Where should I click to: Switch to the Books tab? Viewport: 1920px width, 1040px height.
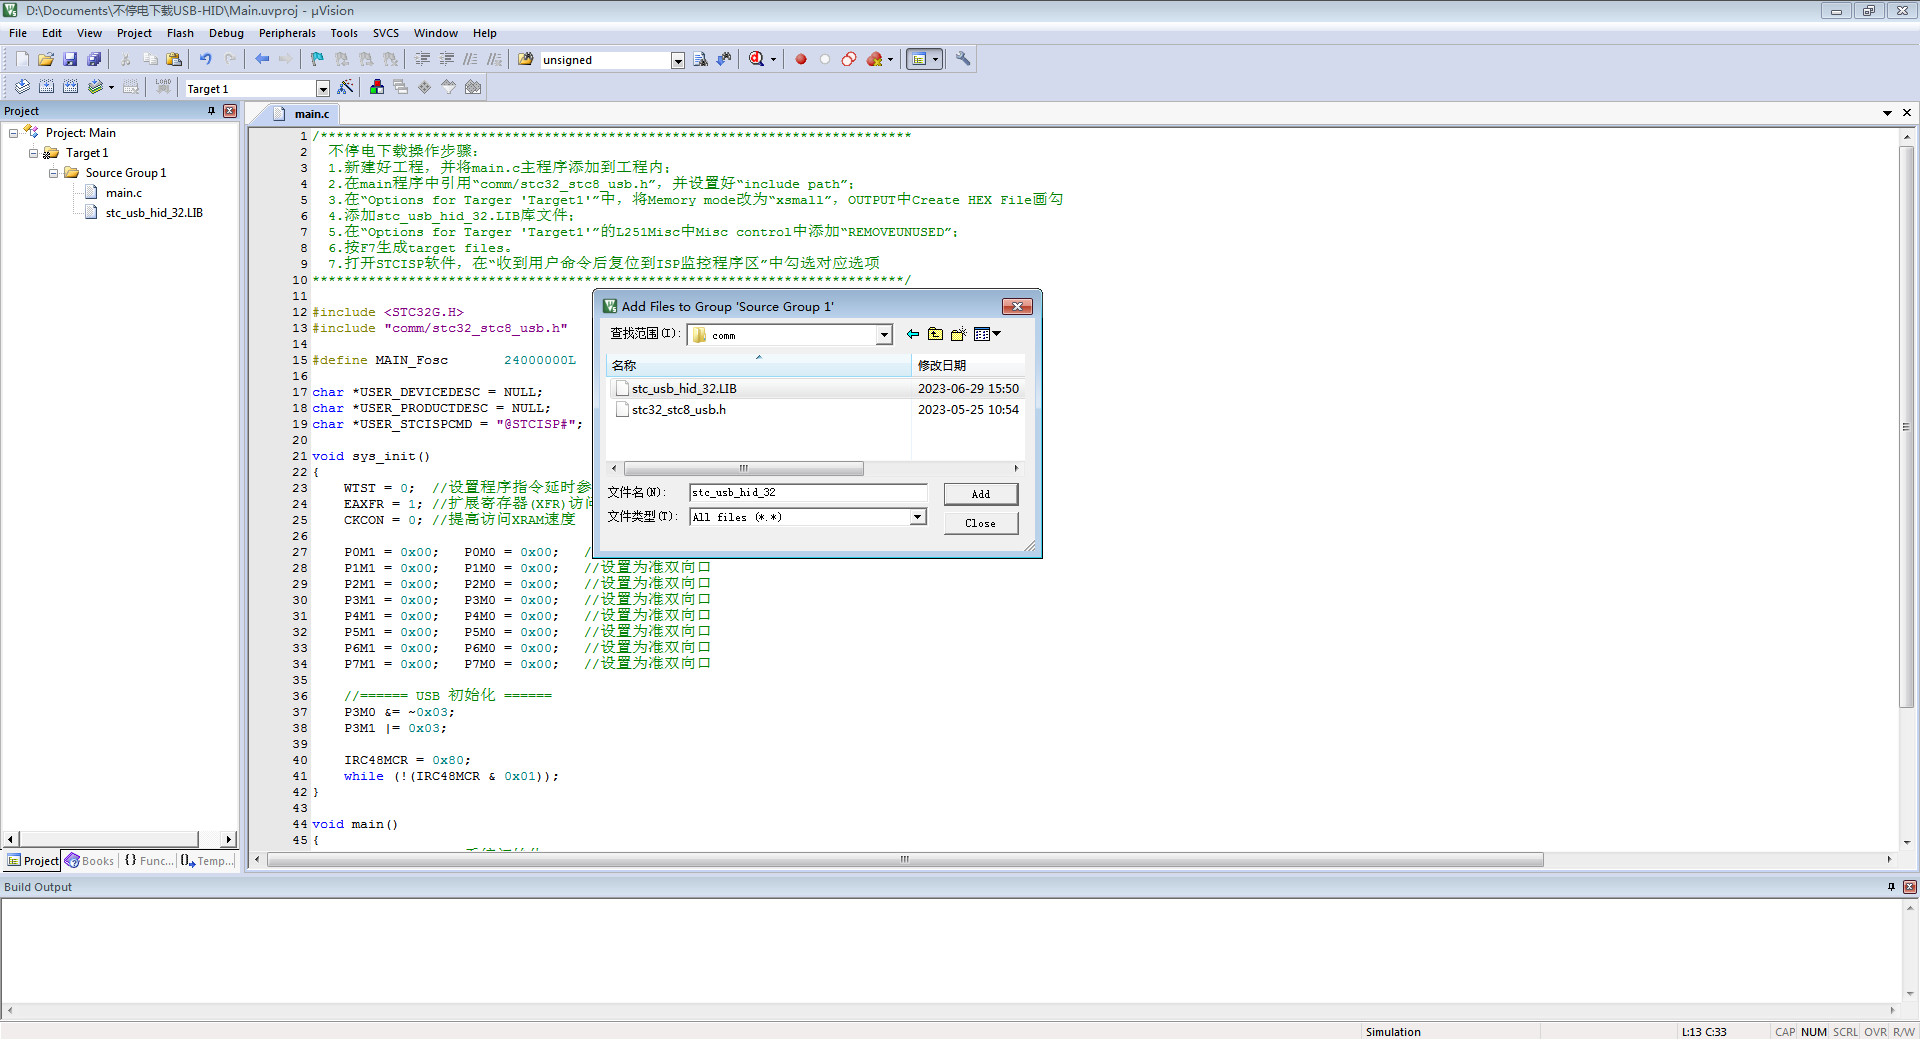tap(90, 861)
